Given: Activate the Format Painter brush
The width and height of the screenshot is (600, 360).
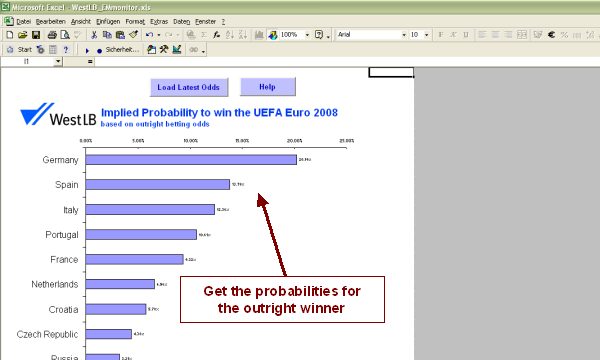Looking at the screenshot, I should click(133, 35).
